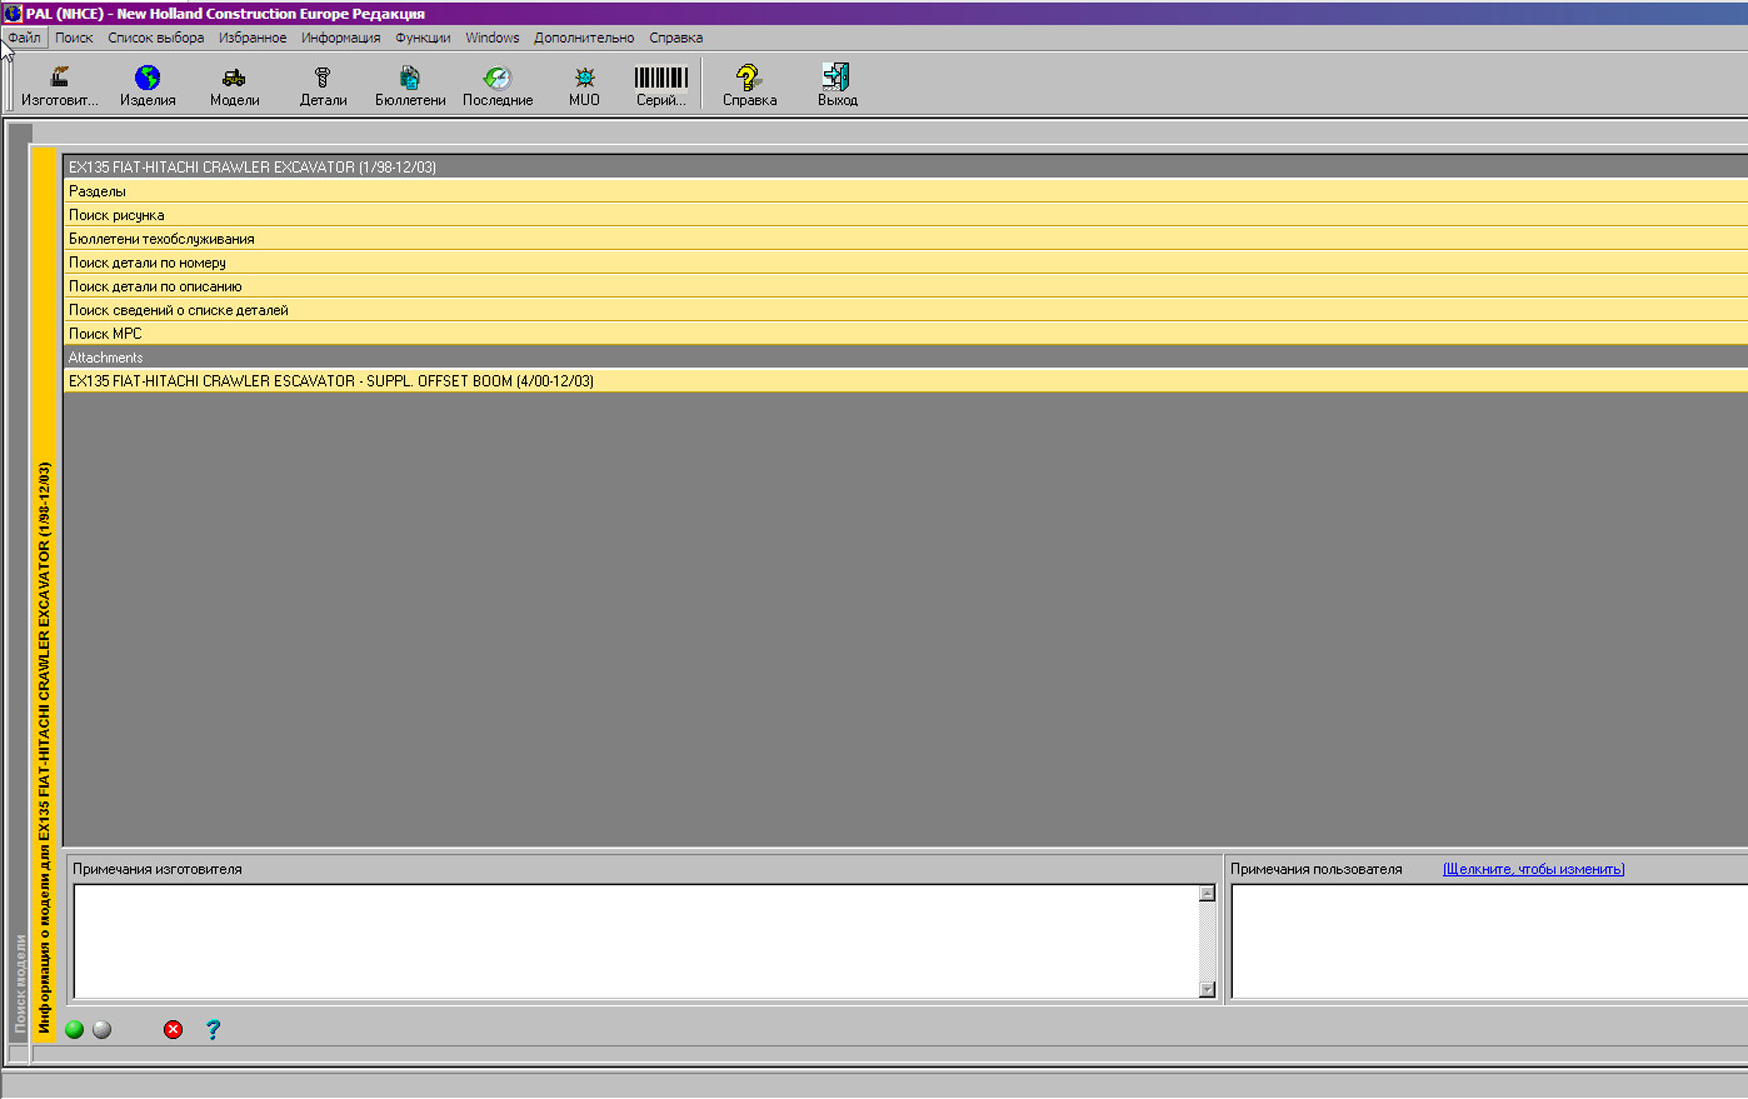1748x1099 pixels.
Task: Open the Избранное menu
Action: 252,38
